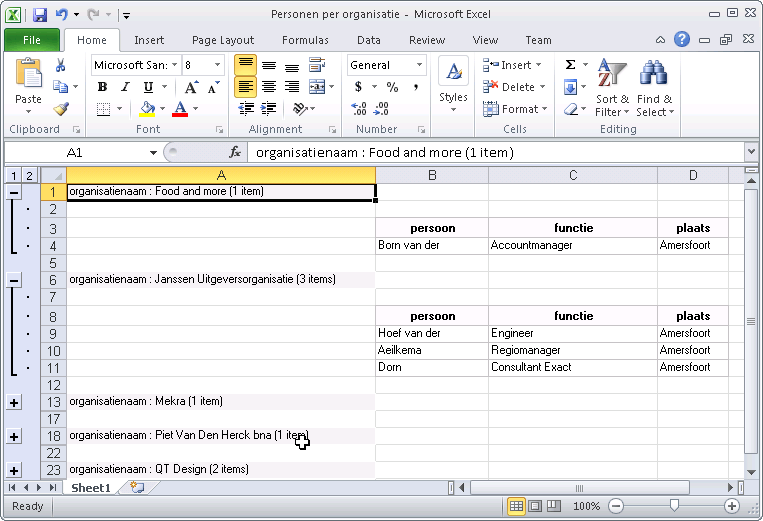This screenshot has height=521, width=763.
Task: Toggle Underline formatting
Action: 148,87
